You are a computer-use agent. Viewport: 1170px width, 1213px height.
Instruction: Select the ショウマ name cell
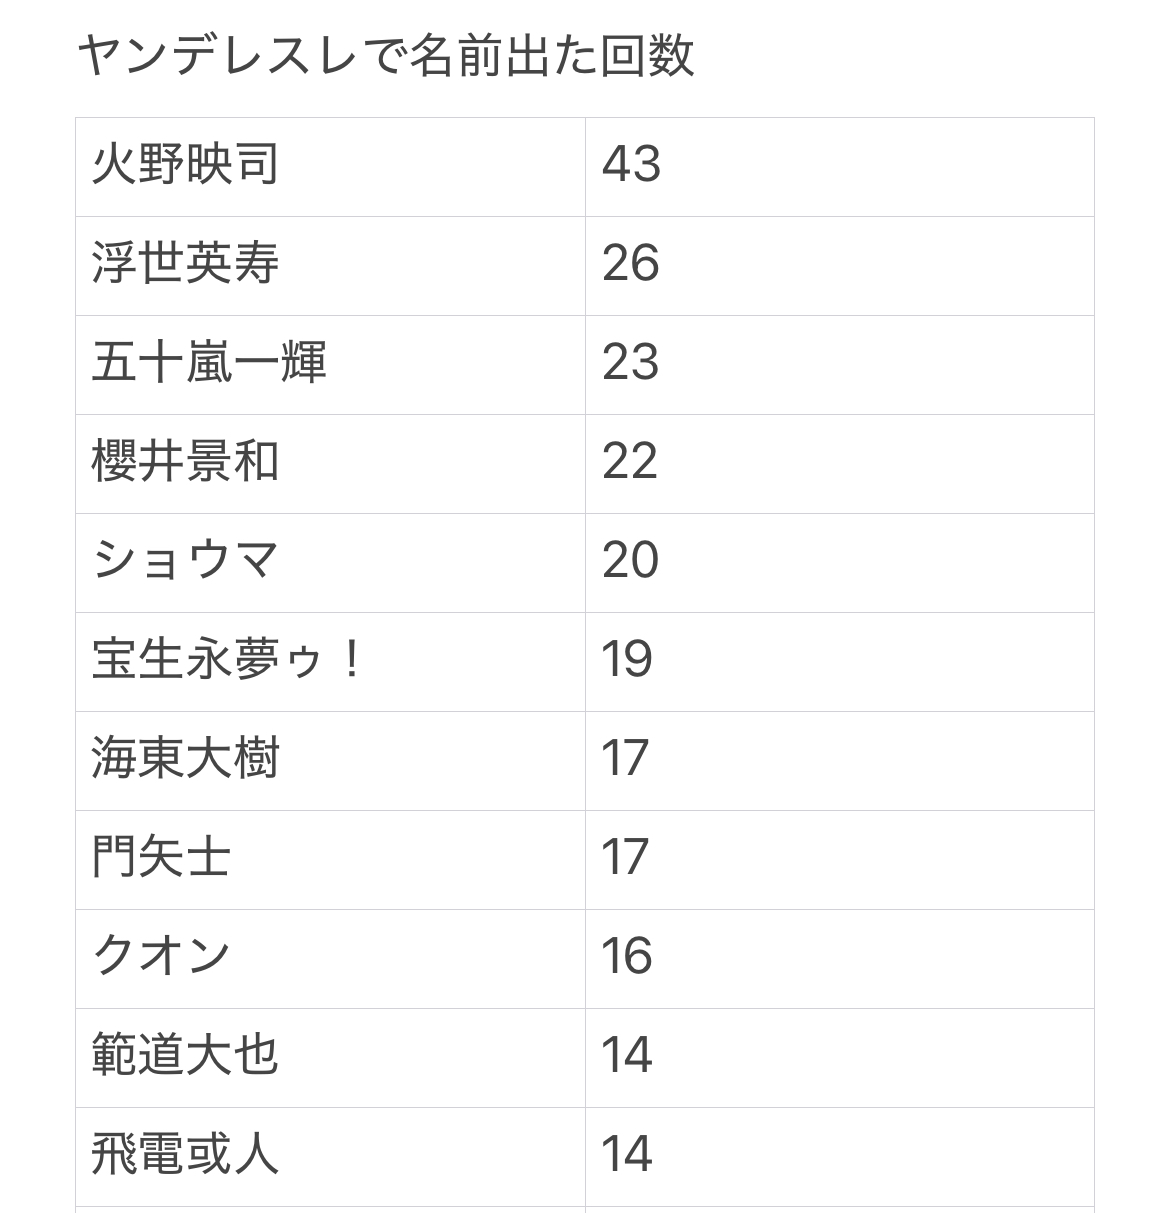pyautogui.click(x=186, y=561)
